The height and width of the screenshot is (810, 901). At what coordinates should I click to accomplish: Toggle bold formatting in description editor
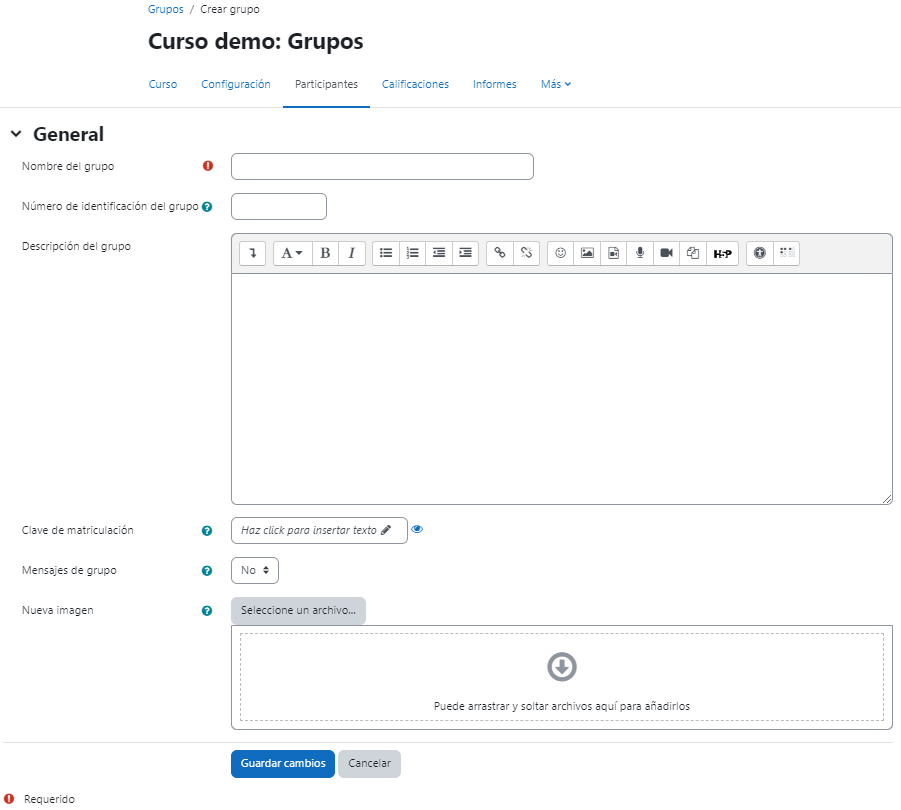coord(325,254)
